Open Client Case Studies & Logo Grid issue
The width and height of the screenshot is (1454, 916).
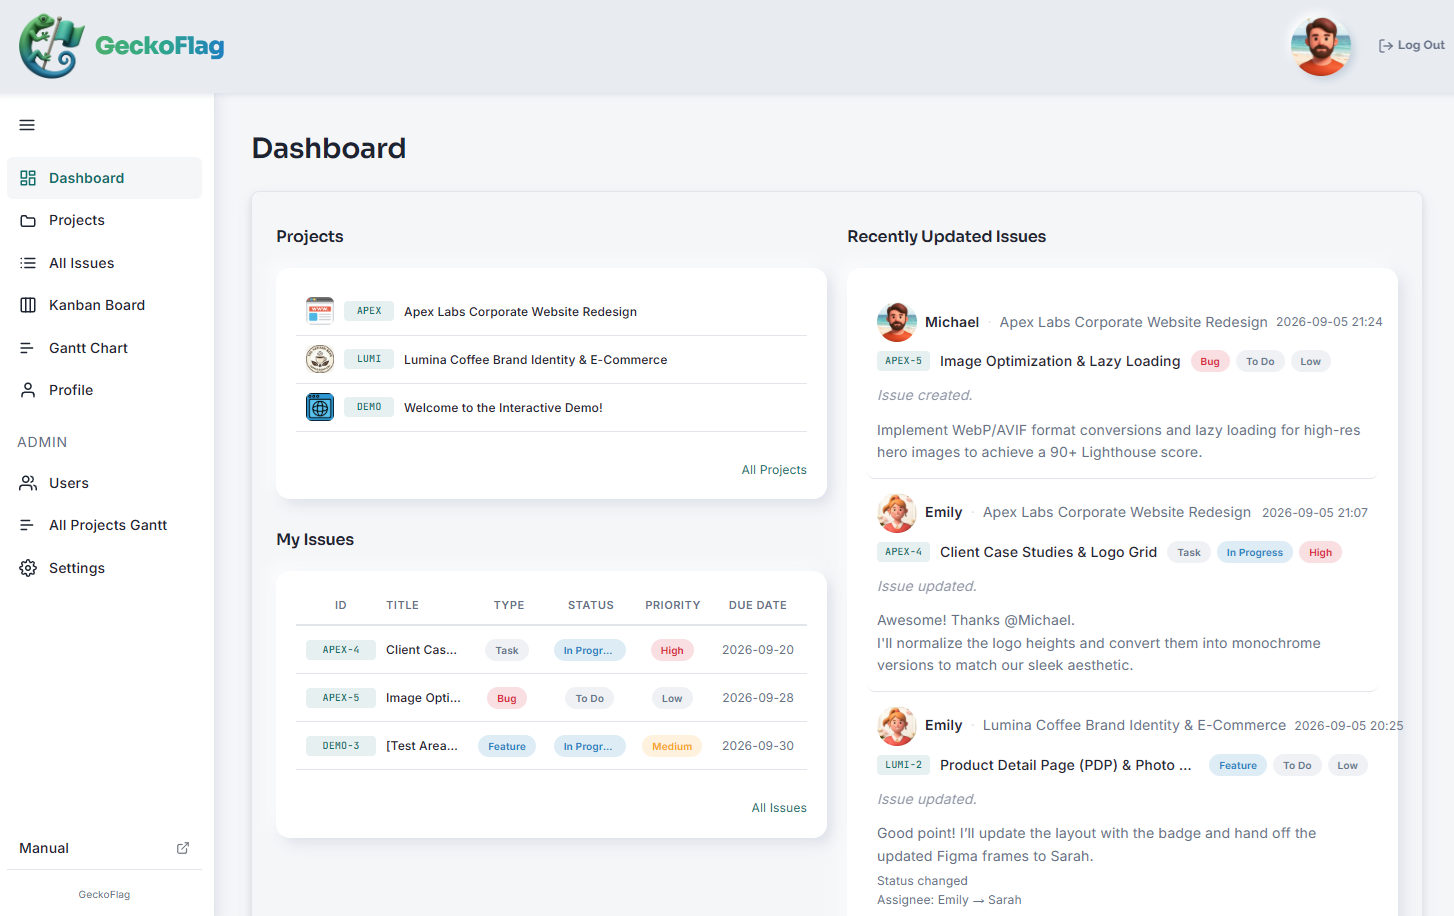point(1048,552)
